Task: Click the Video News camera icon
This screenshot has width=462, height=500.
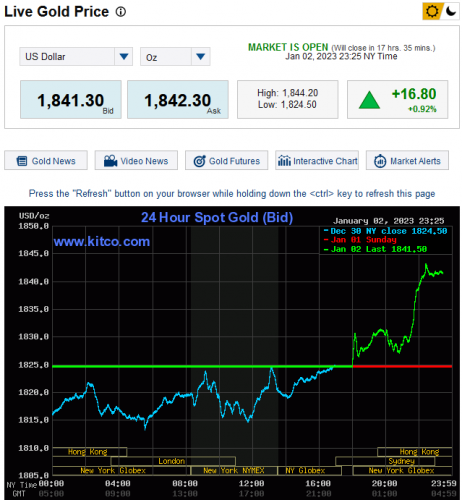Action: coord(110,161)
